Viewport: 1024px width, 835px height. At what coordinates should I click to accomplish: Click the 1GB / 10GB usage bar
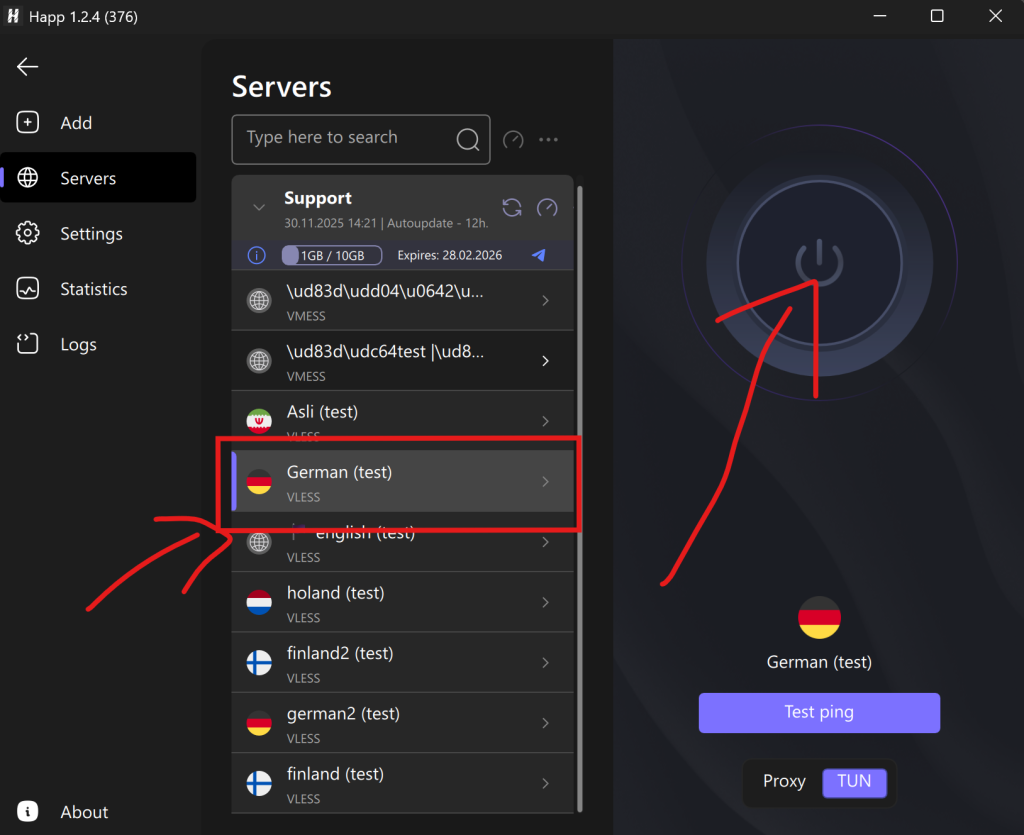332,255
